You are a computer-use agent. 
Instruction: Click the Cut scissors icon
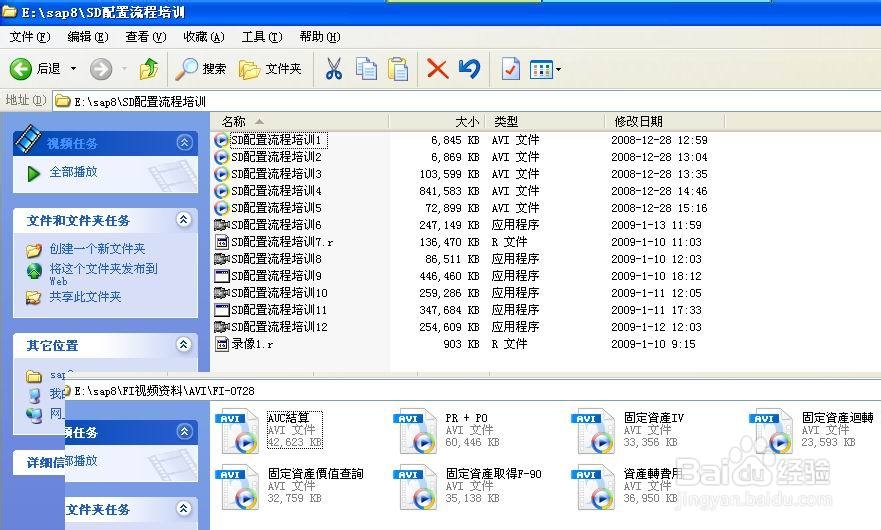[334, 69]
